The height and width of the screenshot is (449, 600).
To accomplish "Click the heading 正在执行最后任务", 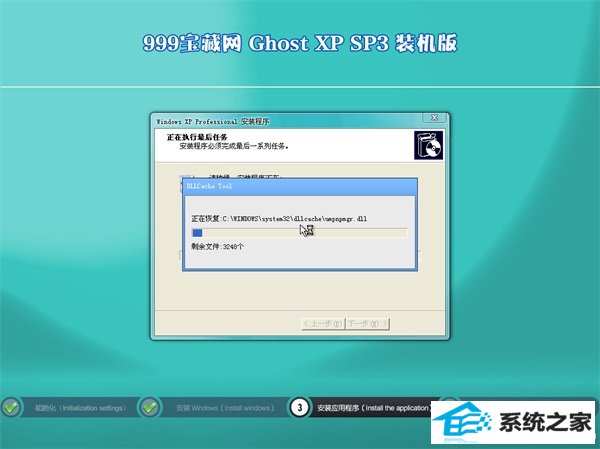I will tap(197, 137).
